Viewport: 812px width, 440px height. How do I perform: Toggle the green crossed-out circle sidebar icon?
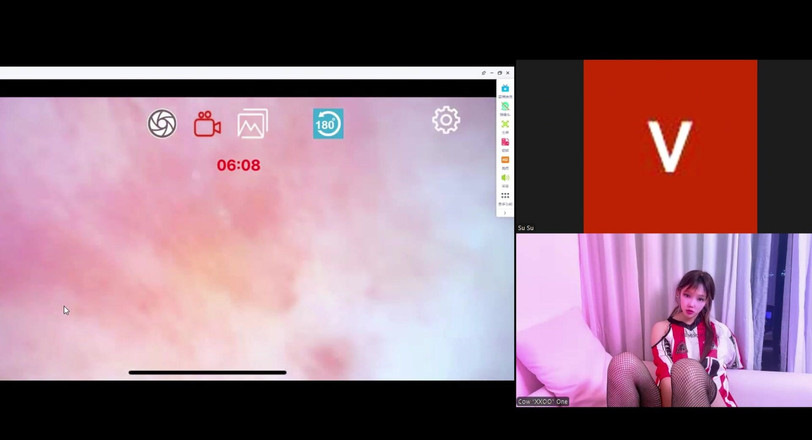pos(505,106)
